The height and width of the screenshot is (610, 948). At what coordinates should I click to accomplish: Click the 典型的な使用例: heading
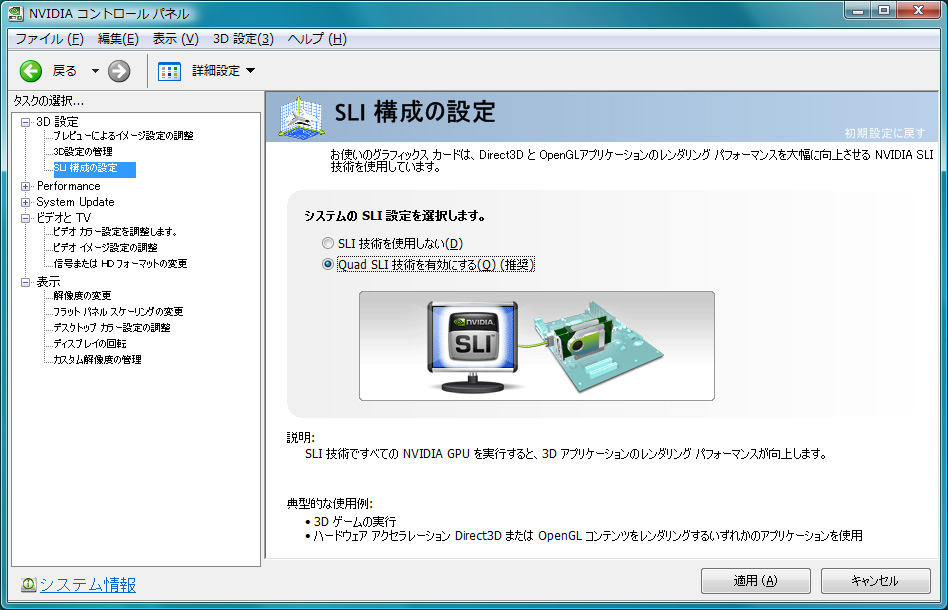(x=330, y=503)
